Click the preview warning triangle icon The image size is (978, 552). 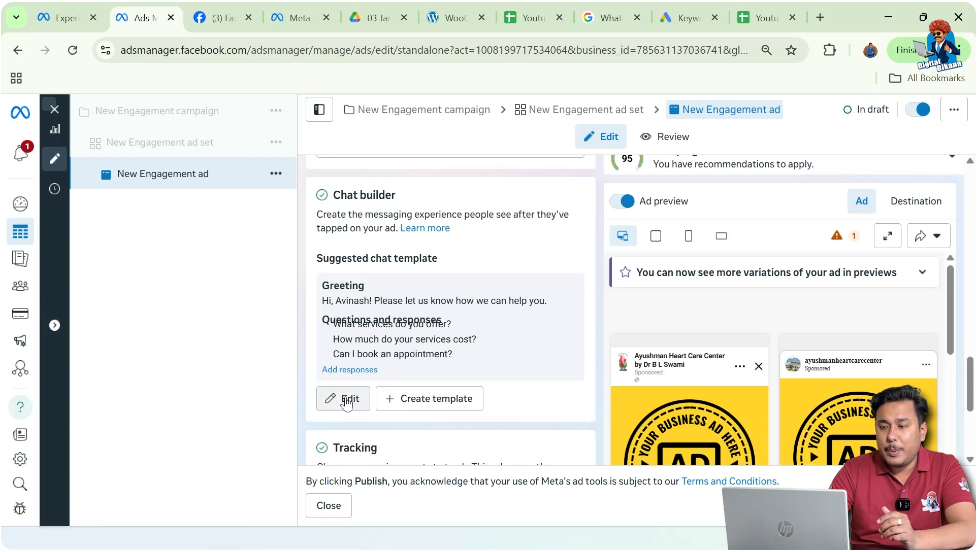[836, 235]
